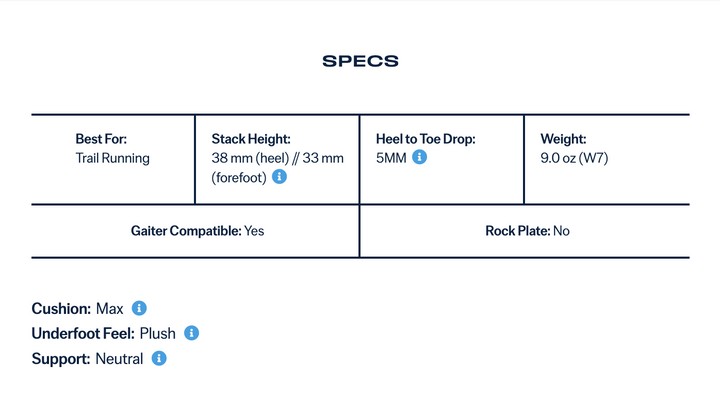Click the Support: Neutral text
720x411 pixels.
(x=87, y=358)
